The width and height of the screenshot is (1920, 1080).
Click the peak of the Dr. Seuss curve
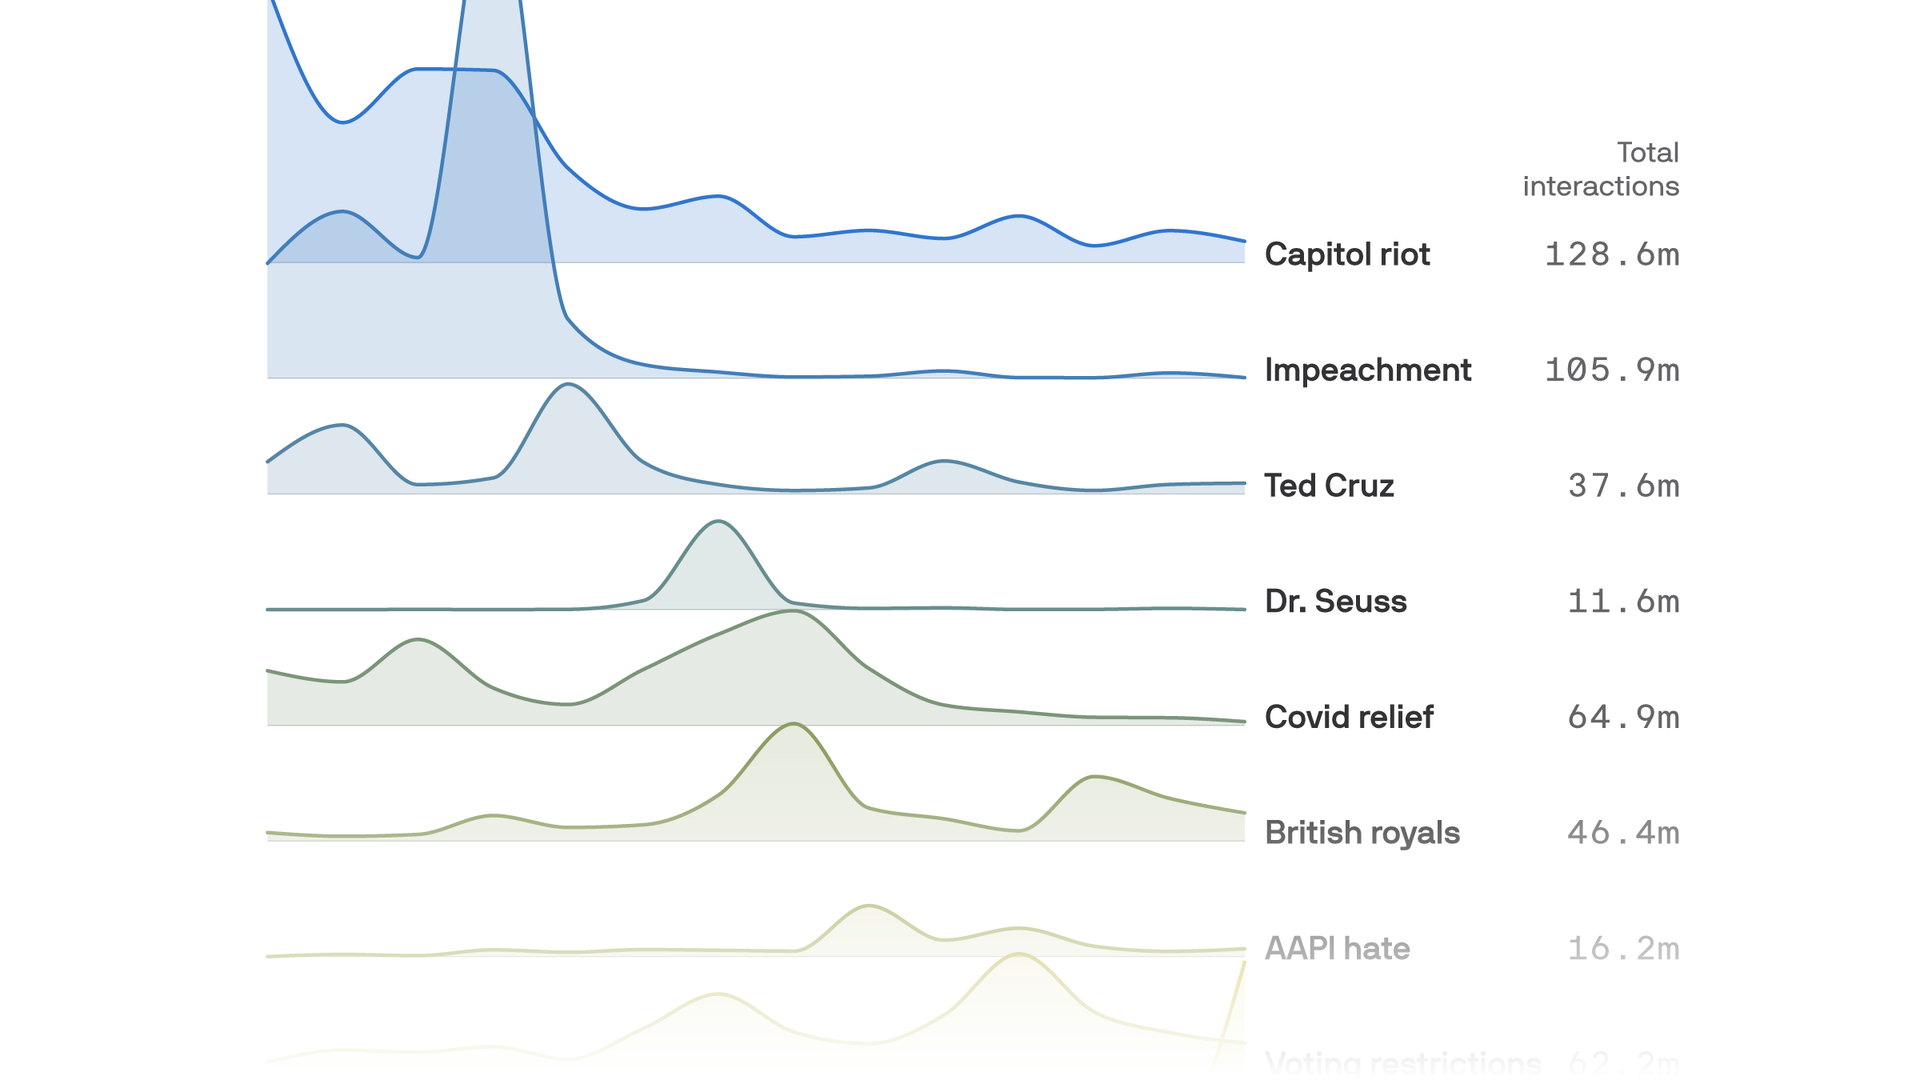click(x=718, y=522)
